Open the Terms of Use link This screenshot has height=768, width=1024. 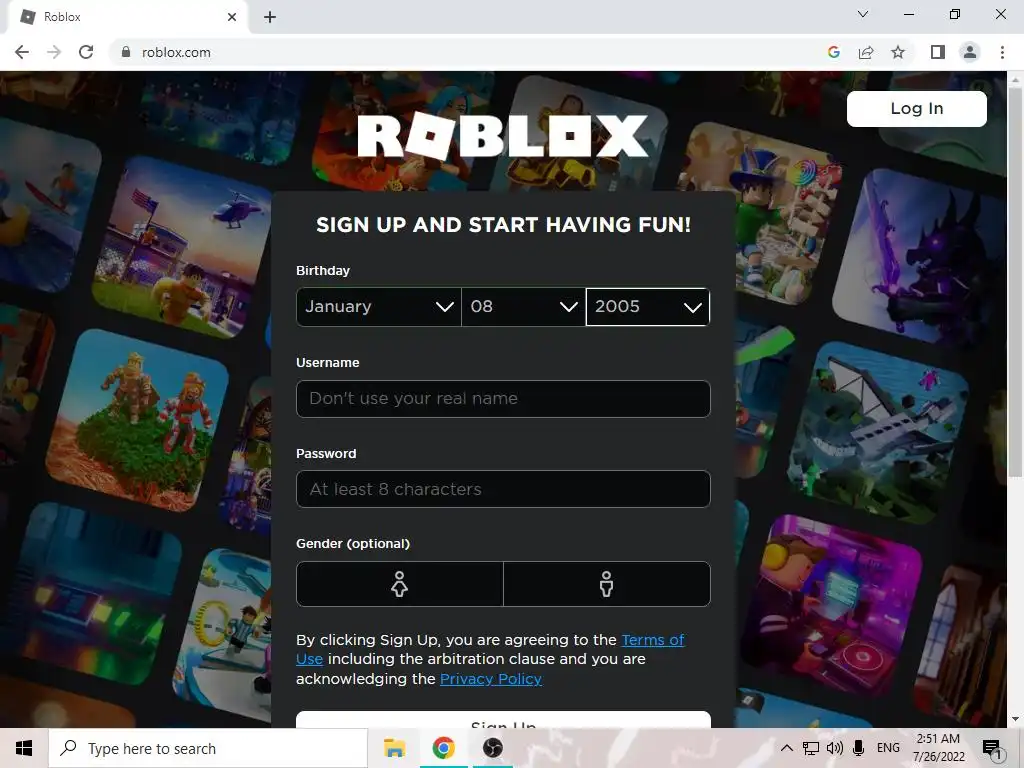point(653,640)
